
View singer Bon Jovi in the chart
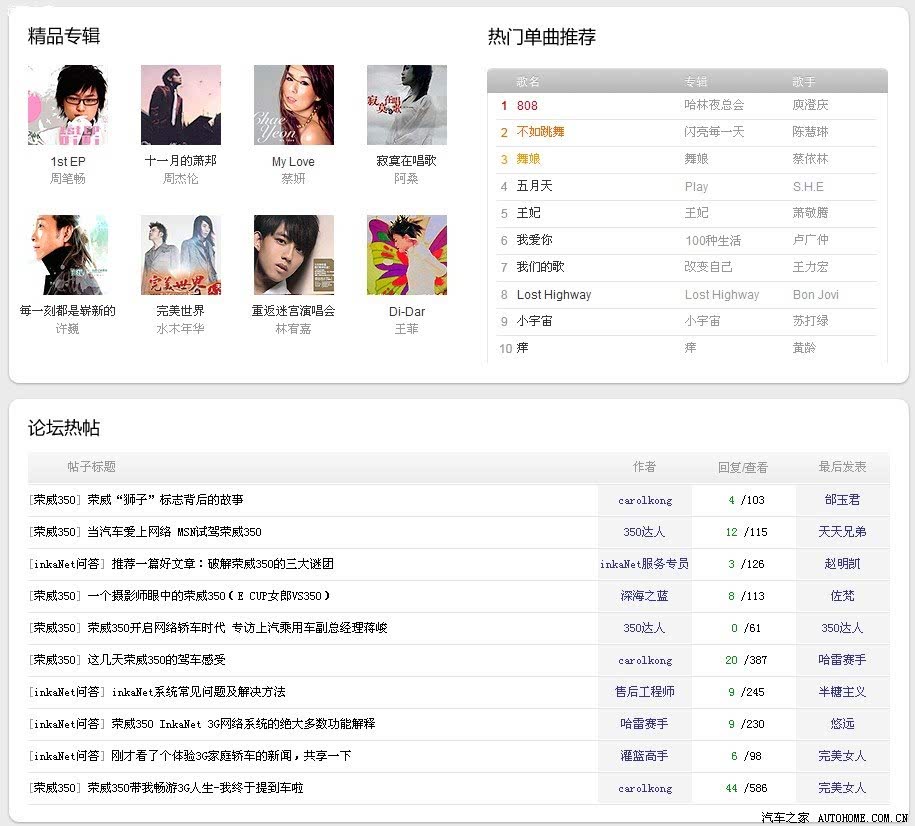pos(816,295)
